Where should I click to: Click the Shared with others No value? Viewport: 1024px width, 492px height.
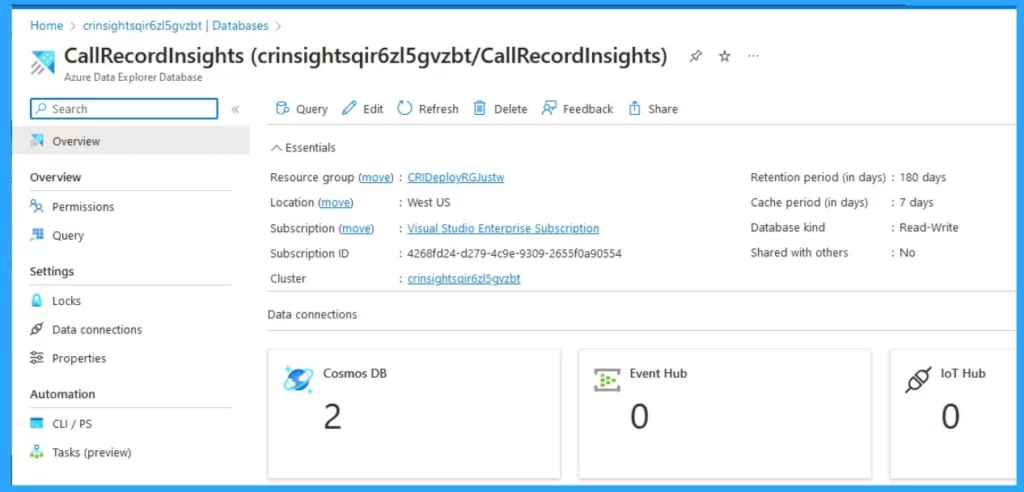(x=908, y=252)
